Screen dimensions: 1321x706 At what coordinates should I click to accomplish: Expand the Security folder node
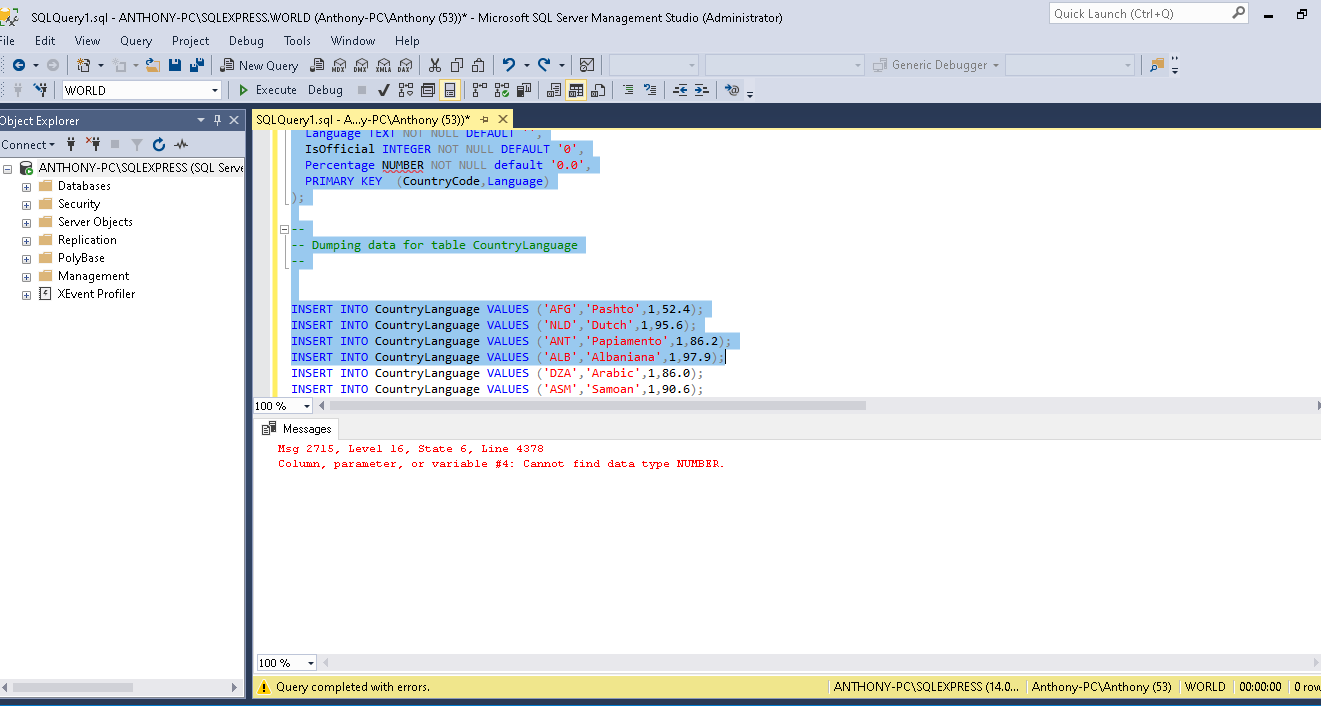(26, 204)
